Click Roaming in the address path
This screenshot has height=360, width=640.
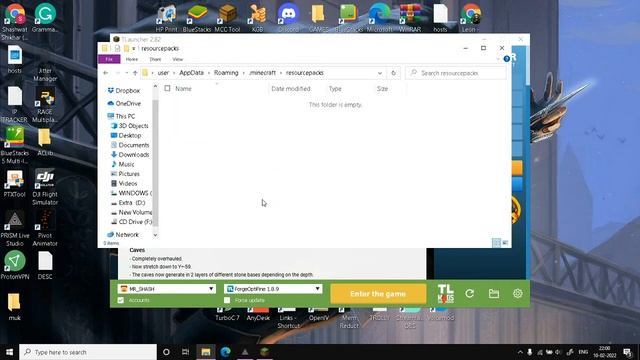[x=226, y=73]
